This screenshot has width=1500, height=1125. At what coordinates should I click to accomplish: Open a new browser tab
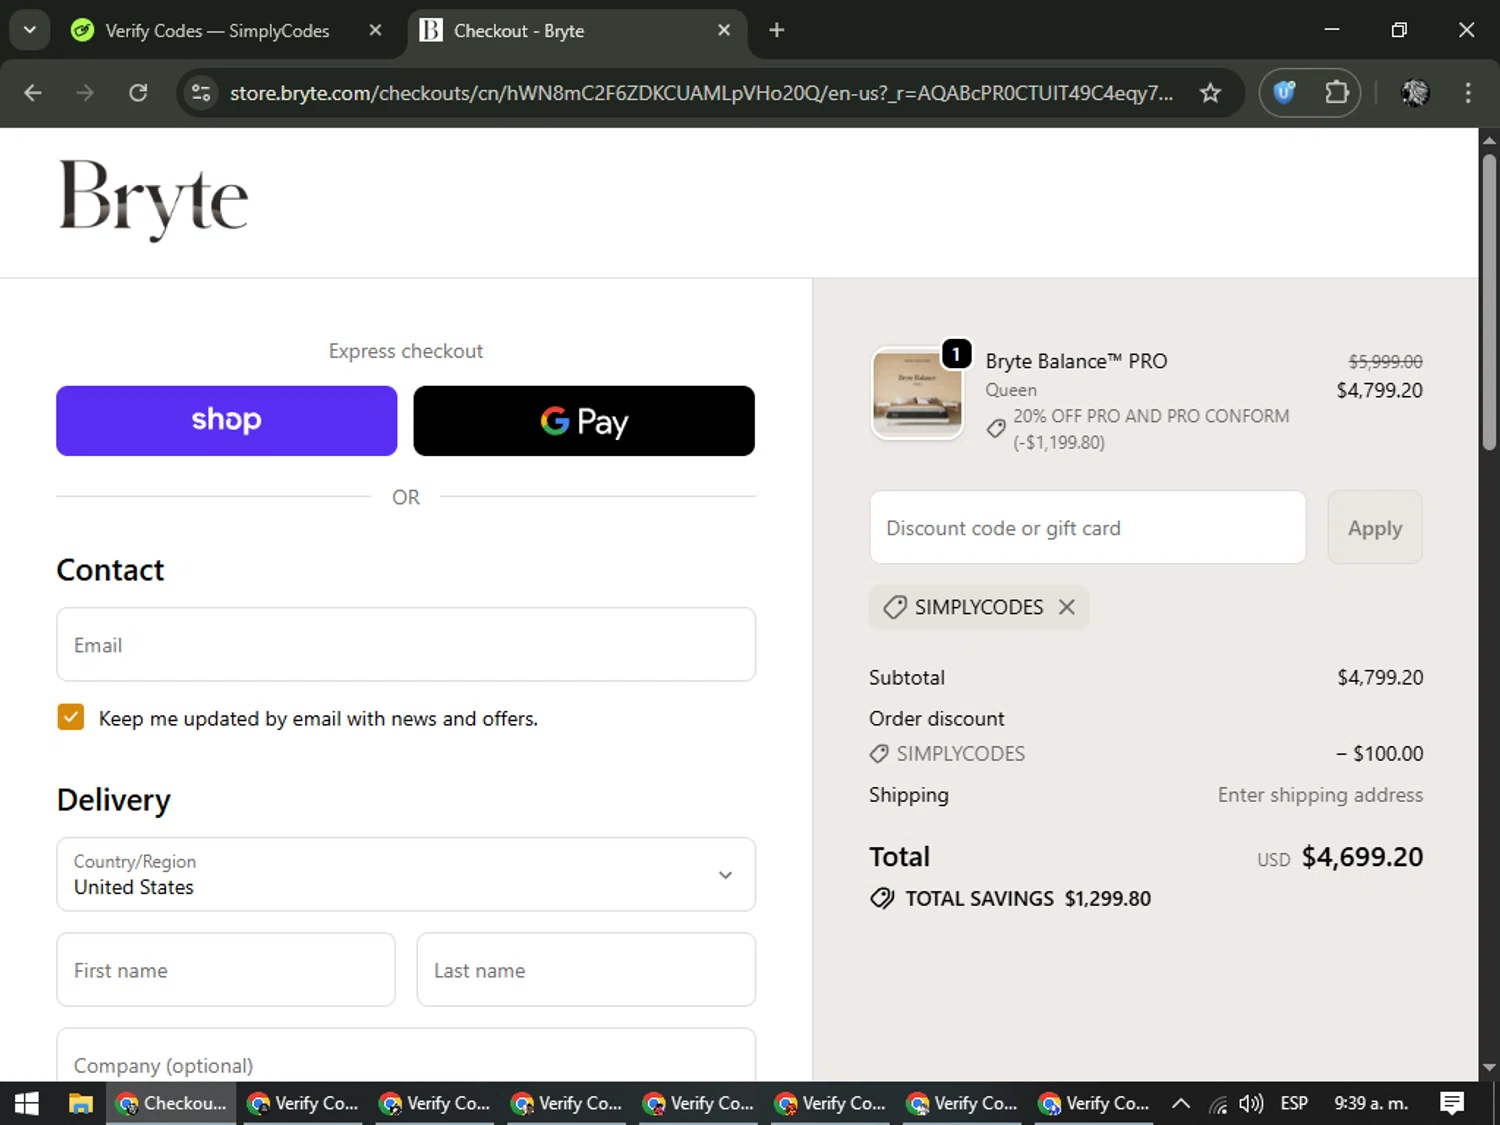pyautogui.click(x=776, y=30)
